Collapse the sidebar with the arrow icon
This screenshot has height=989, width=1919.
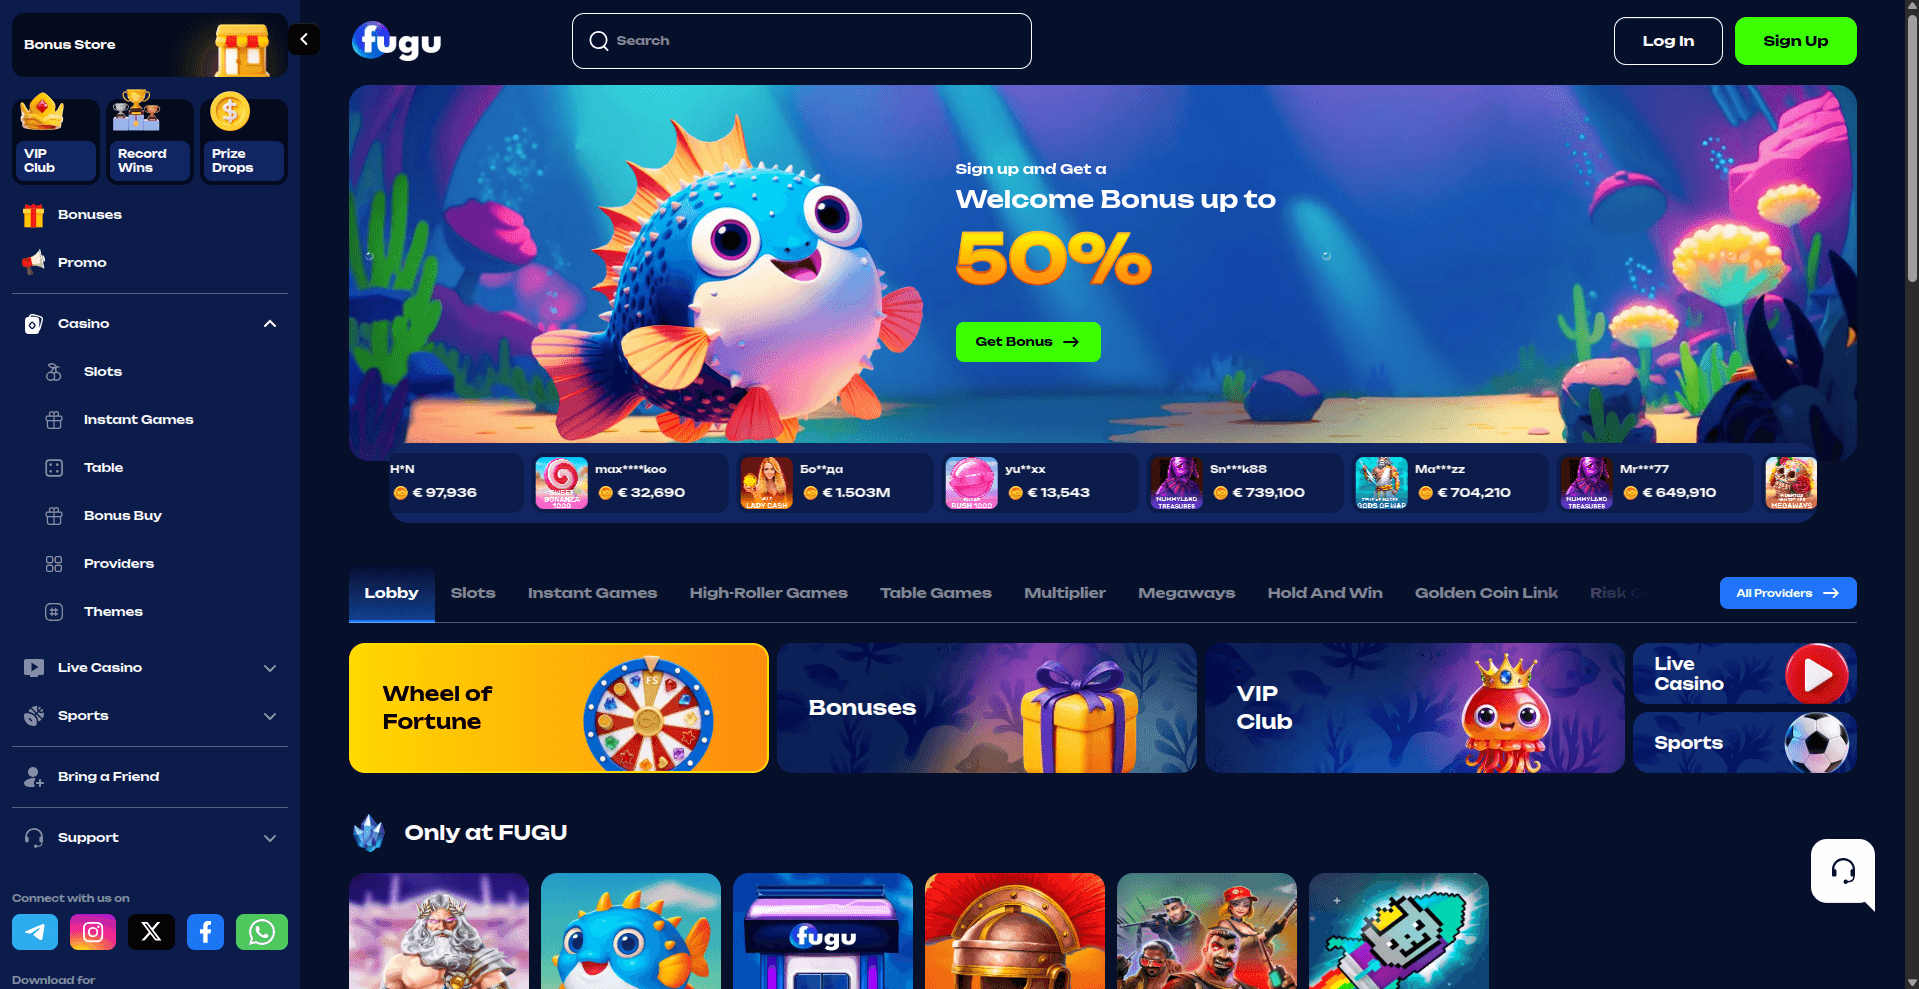[x=304, y=40]
